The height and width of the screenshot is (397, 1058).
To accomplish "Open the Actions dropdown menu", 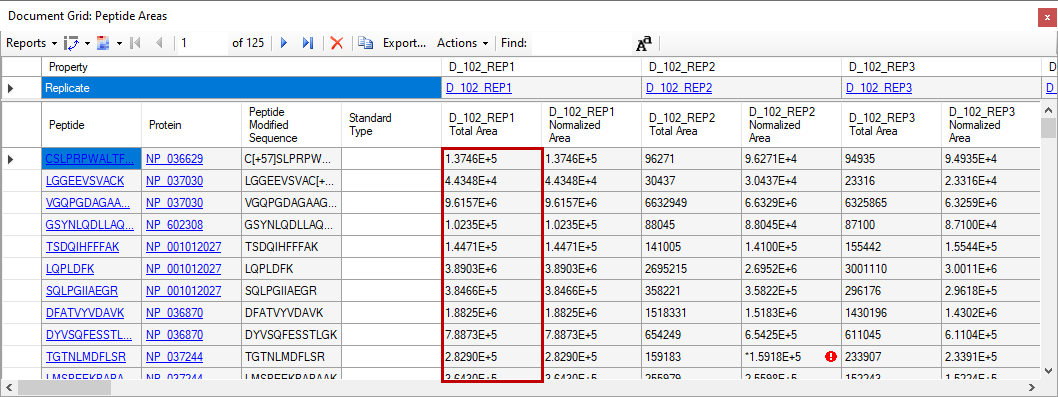I will point(463,43).
